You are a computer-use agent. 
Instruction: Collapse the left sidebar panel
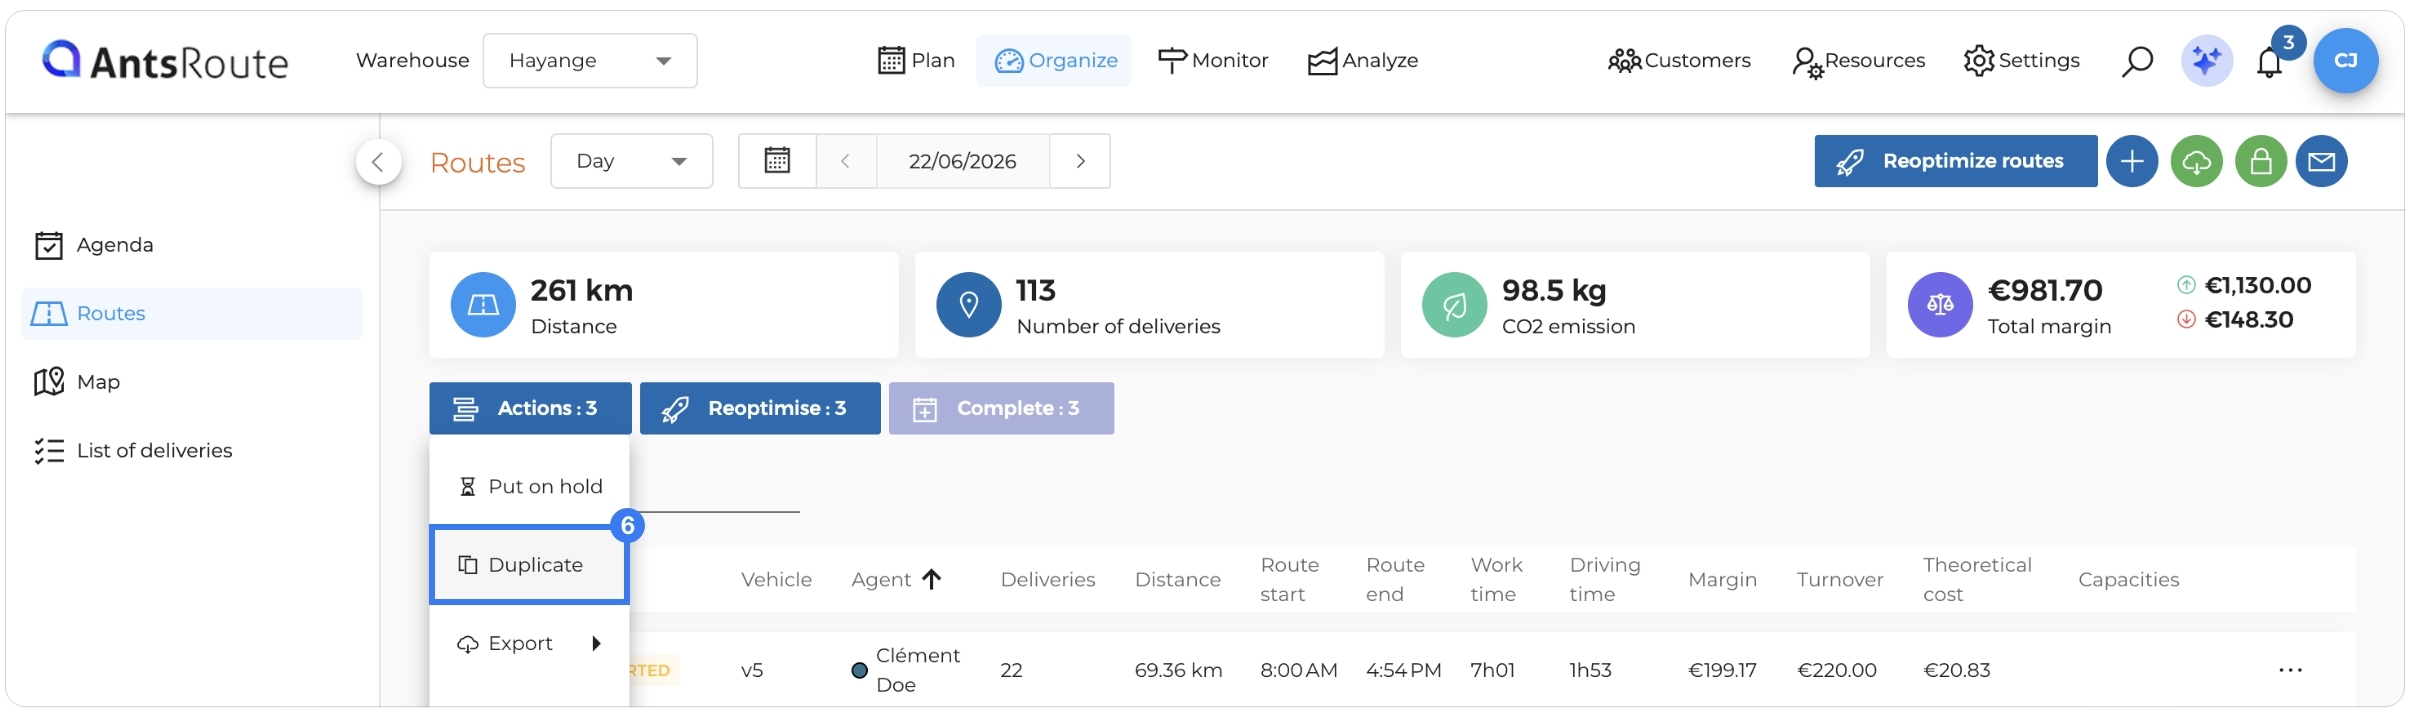(378, 162)
